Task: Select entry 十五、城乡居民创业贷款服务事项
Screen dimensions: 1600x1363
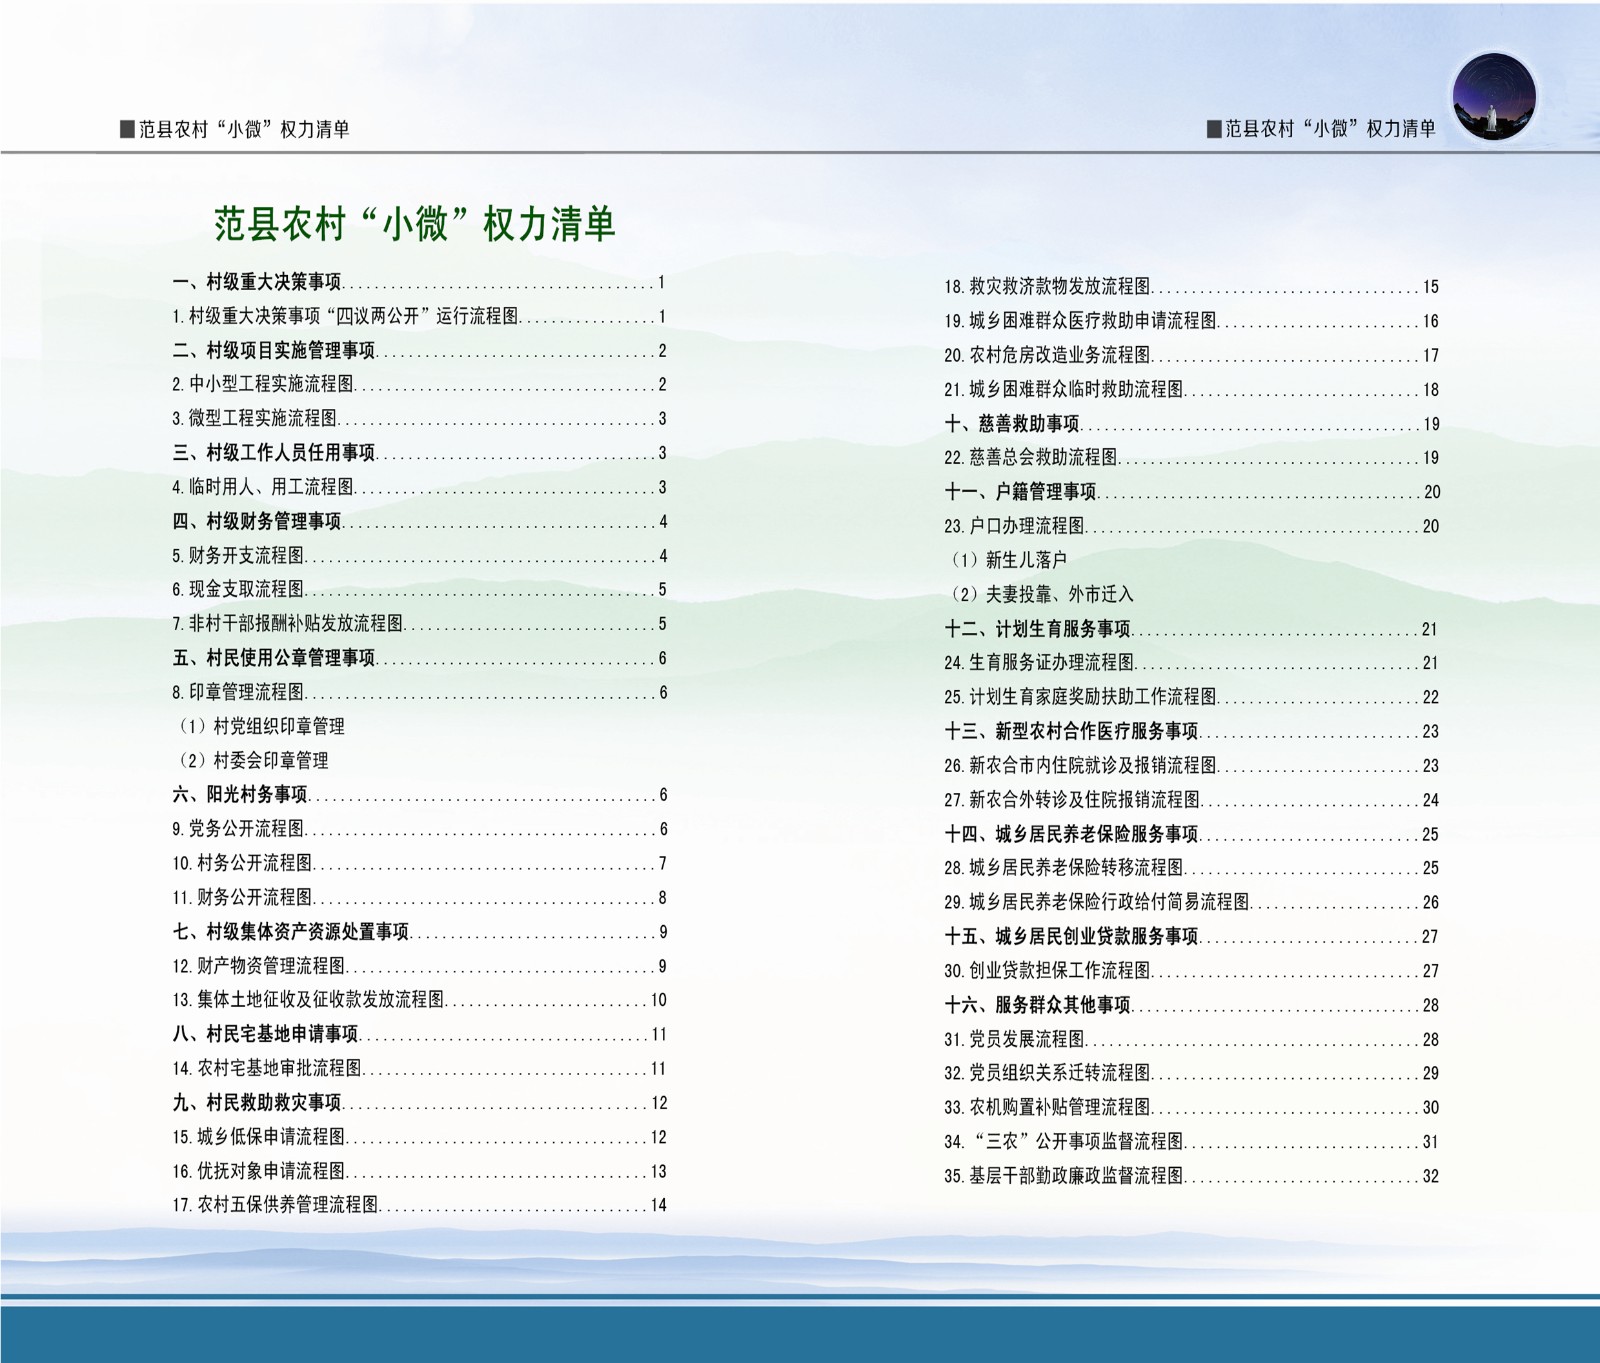Action: pyautogui.click(x=1192, y=937)
